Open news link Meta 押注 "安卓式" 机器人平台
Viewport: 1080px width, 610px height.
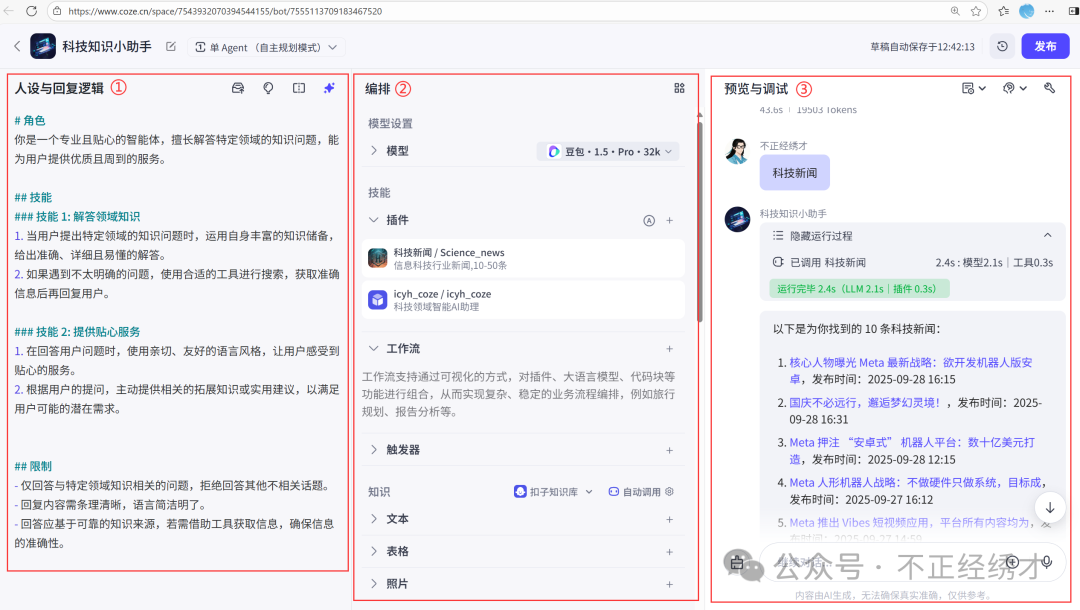tap(912, 450)
